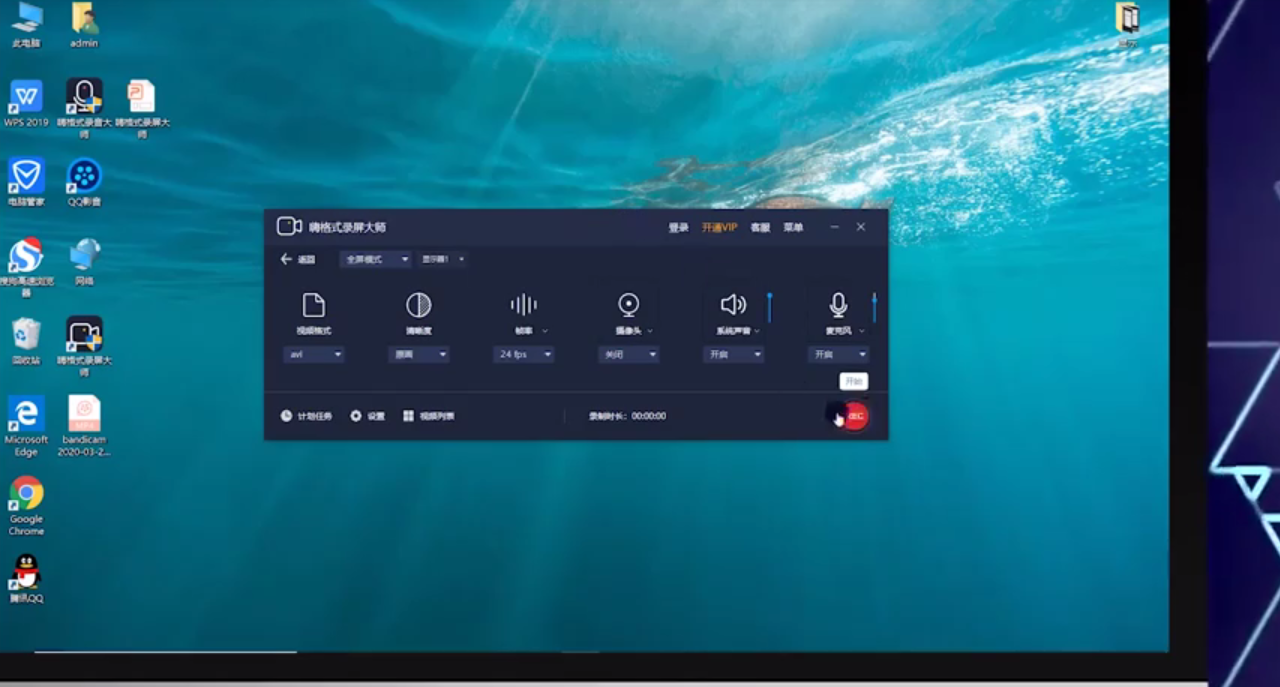Expand the chevron beside system sound label
This screenshot has height=687, width=1280.
(x=757, y=331)
